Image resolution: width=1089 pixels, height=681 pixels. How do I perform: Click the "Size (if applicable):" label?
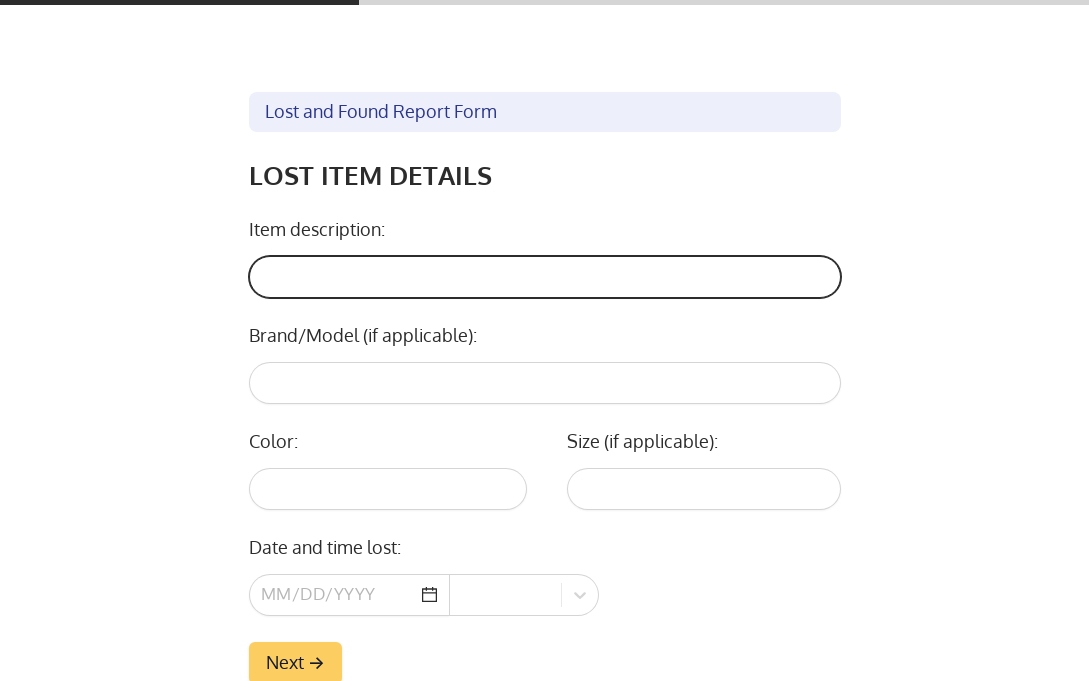click(x=642, y=442)
